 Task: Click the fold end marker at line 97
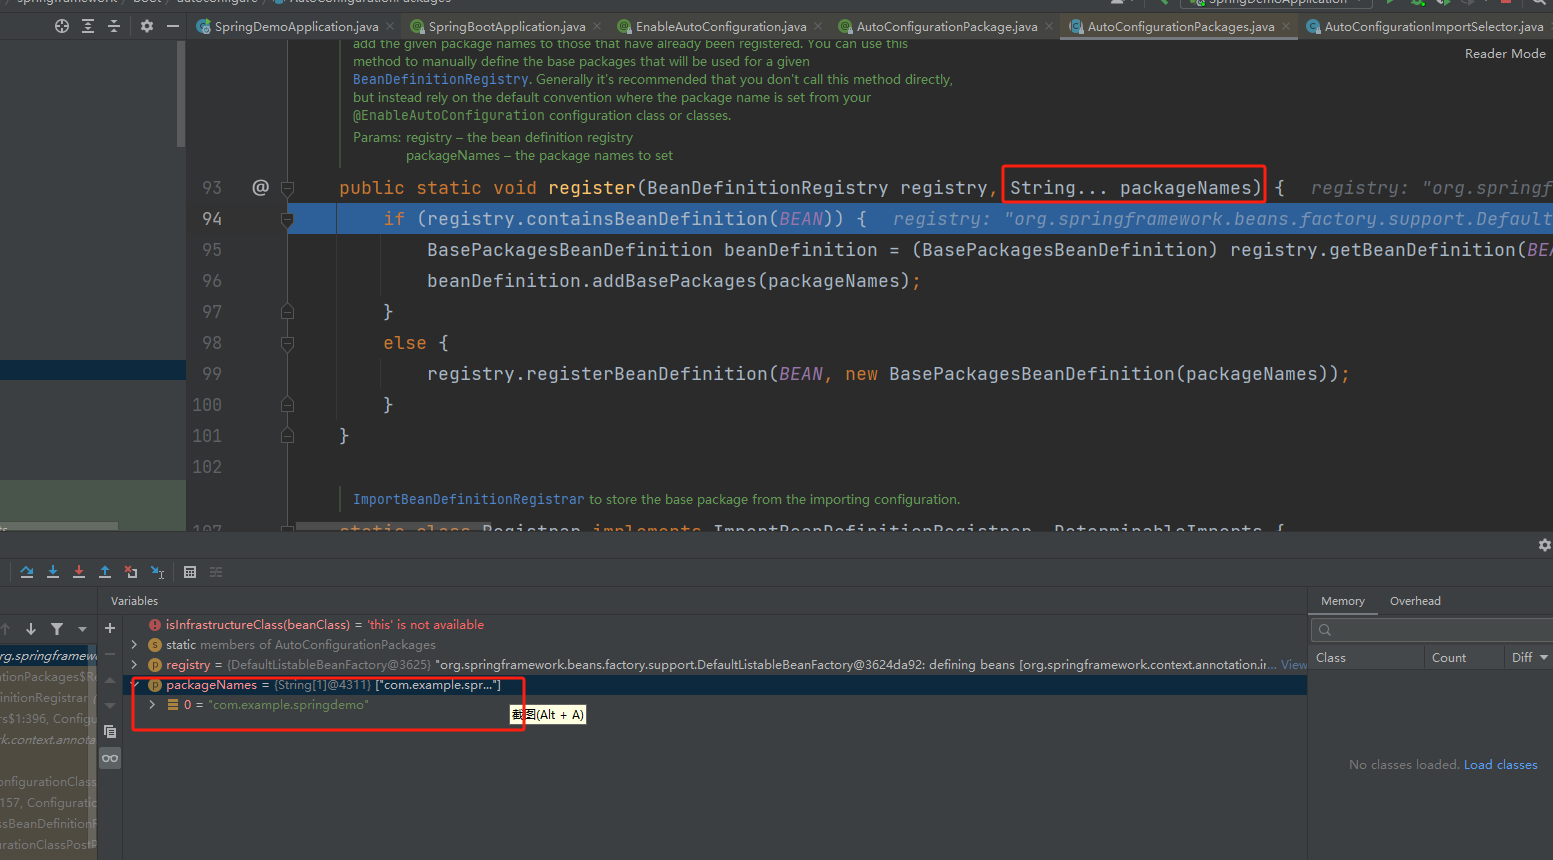click(287, 312)
